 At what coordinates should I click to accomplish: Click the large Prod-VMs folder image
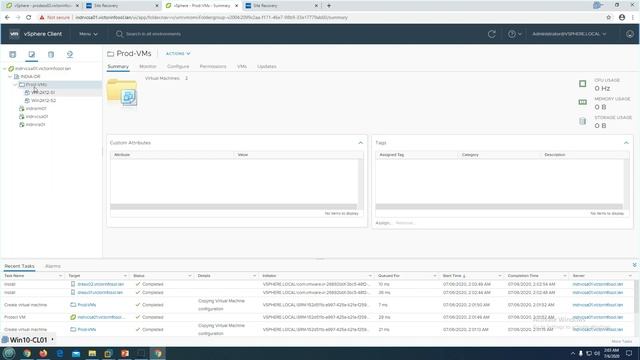coord(122,93)
